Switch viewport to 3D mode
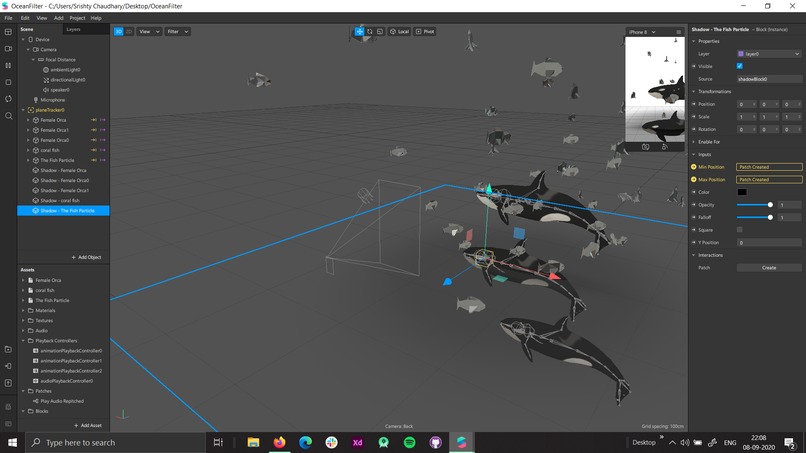 click(x=118, y=31)
